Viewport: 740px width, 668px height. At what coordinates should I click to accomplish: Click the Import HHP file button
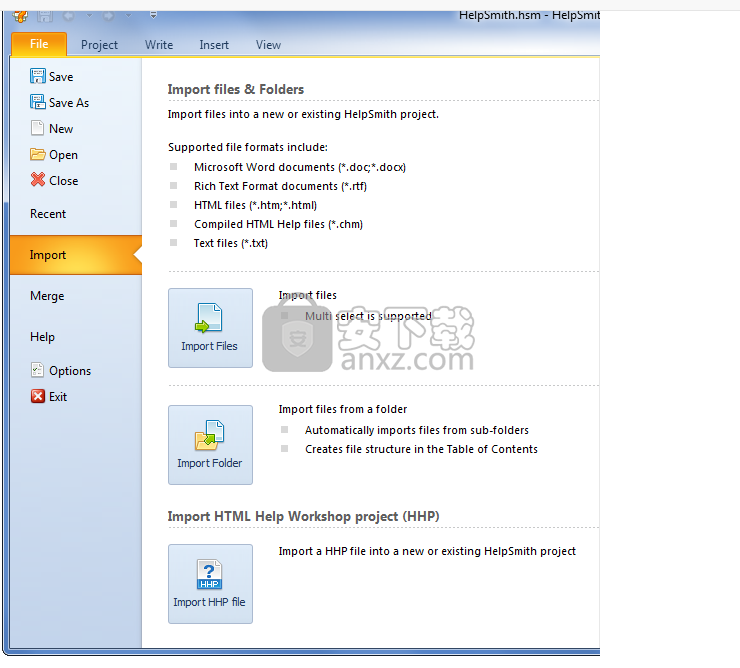tap(210, 584)
